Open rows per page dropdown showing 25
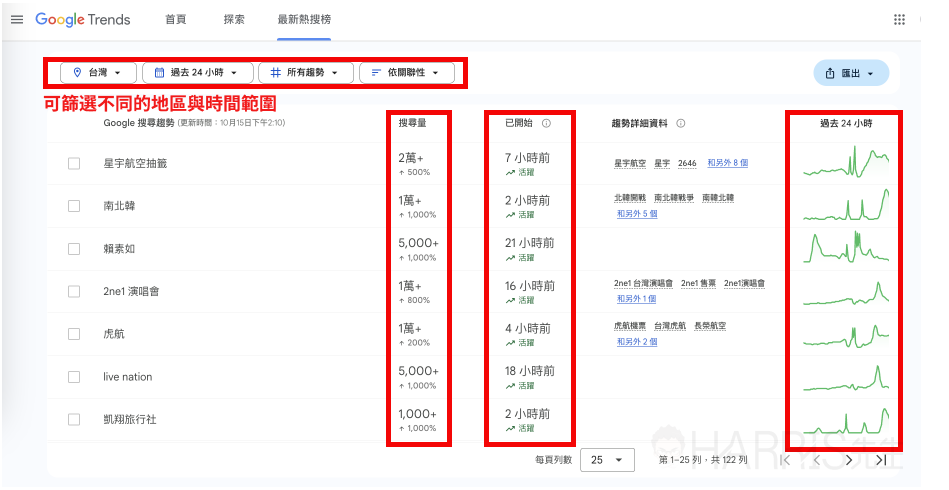This screenshot has width=949, height=490. point(607,460)
